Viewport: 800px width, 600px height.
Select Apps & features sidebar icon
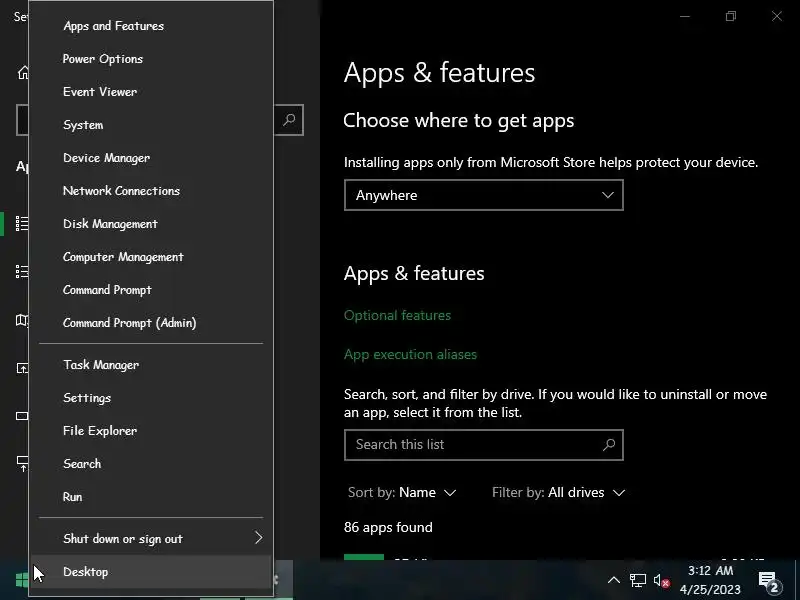pyautogui.click(x=22, y=223)
